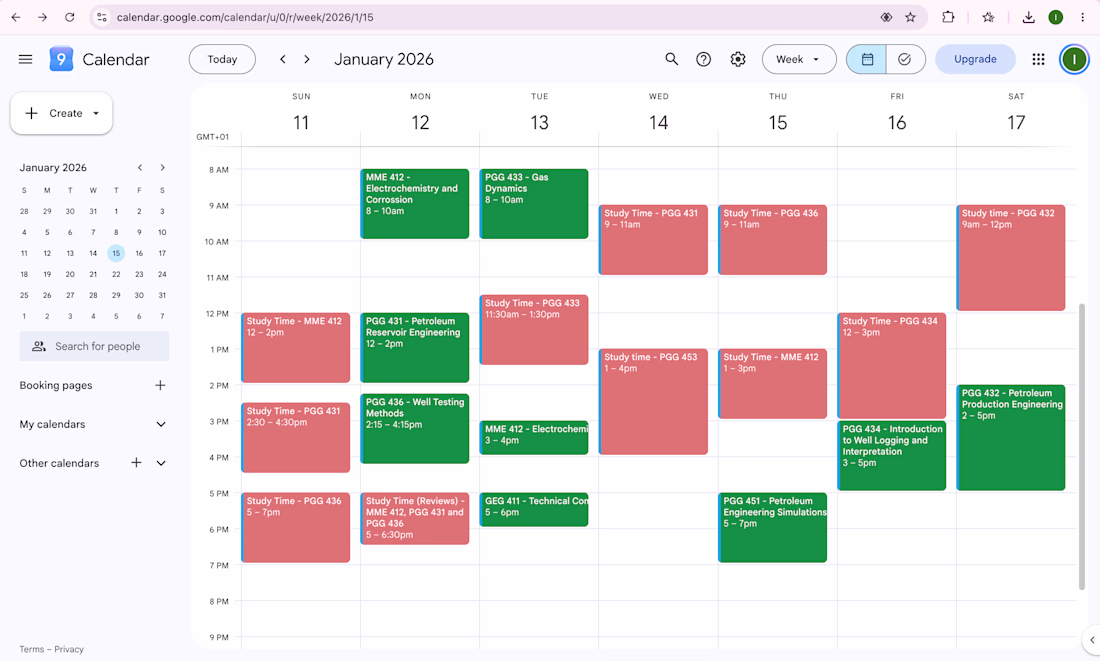Show the side panel chevron
This screenshot has width=1100, height=661.
[x=1092, y=639]
